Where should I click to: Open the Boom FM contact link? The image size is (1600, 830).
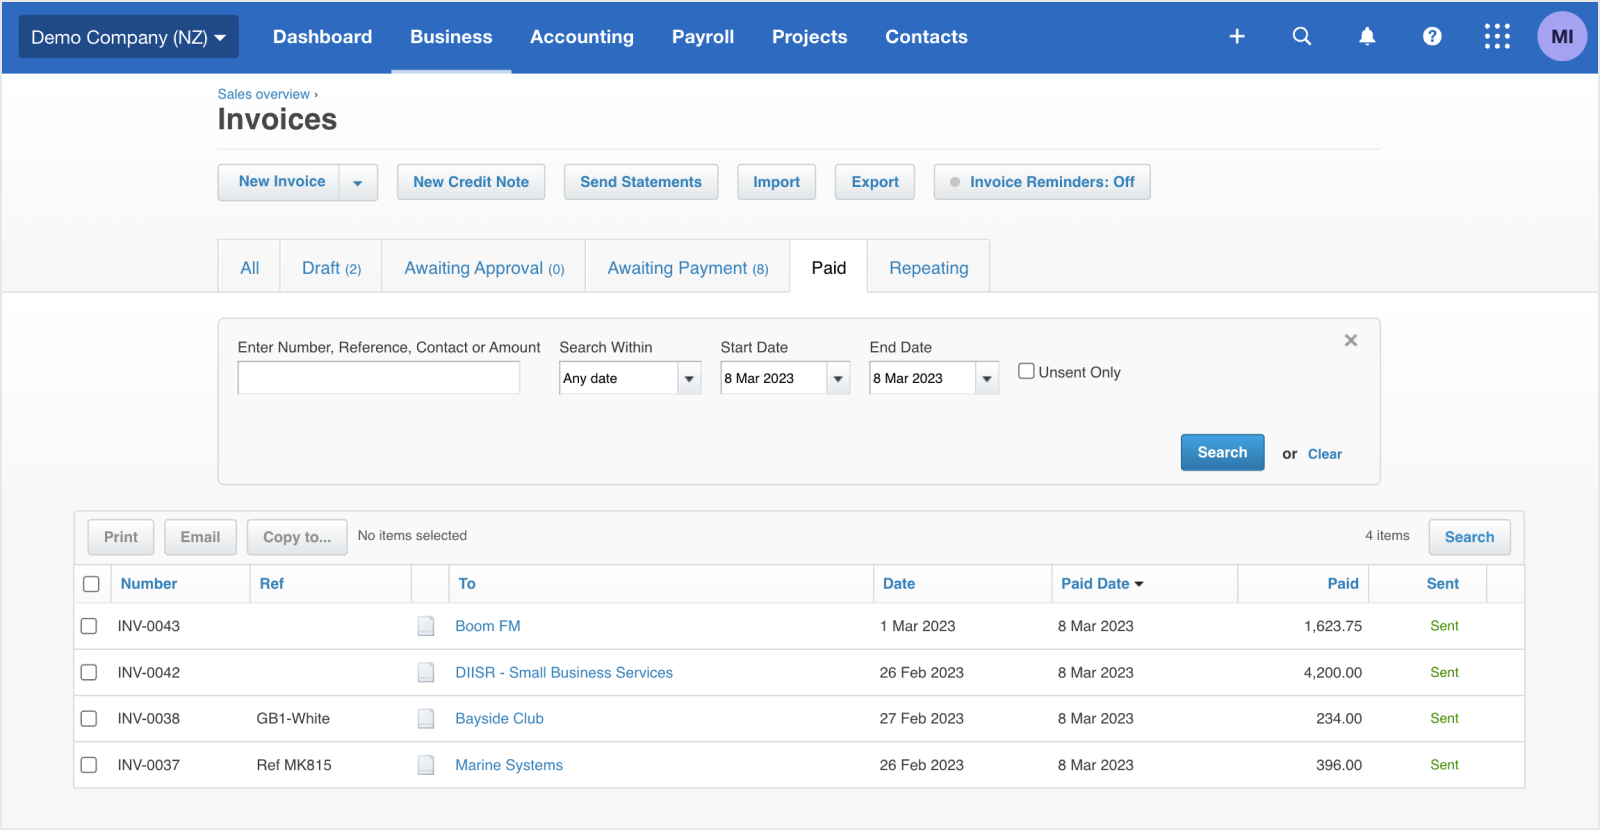[x=488, y=626]
